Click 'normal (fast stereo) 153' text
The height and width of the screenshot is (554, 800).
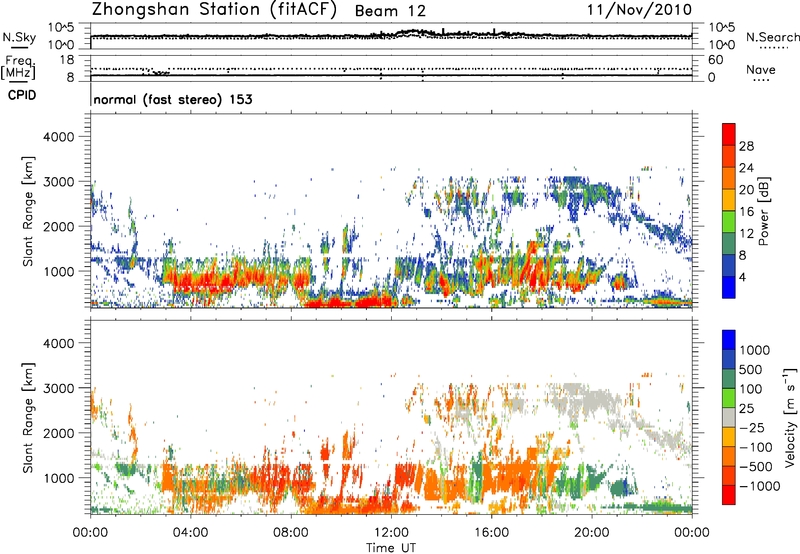(x=173, y=100)
